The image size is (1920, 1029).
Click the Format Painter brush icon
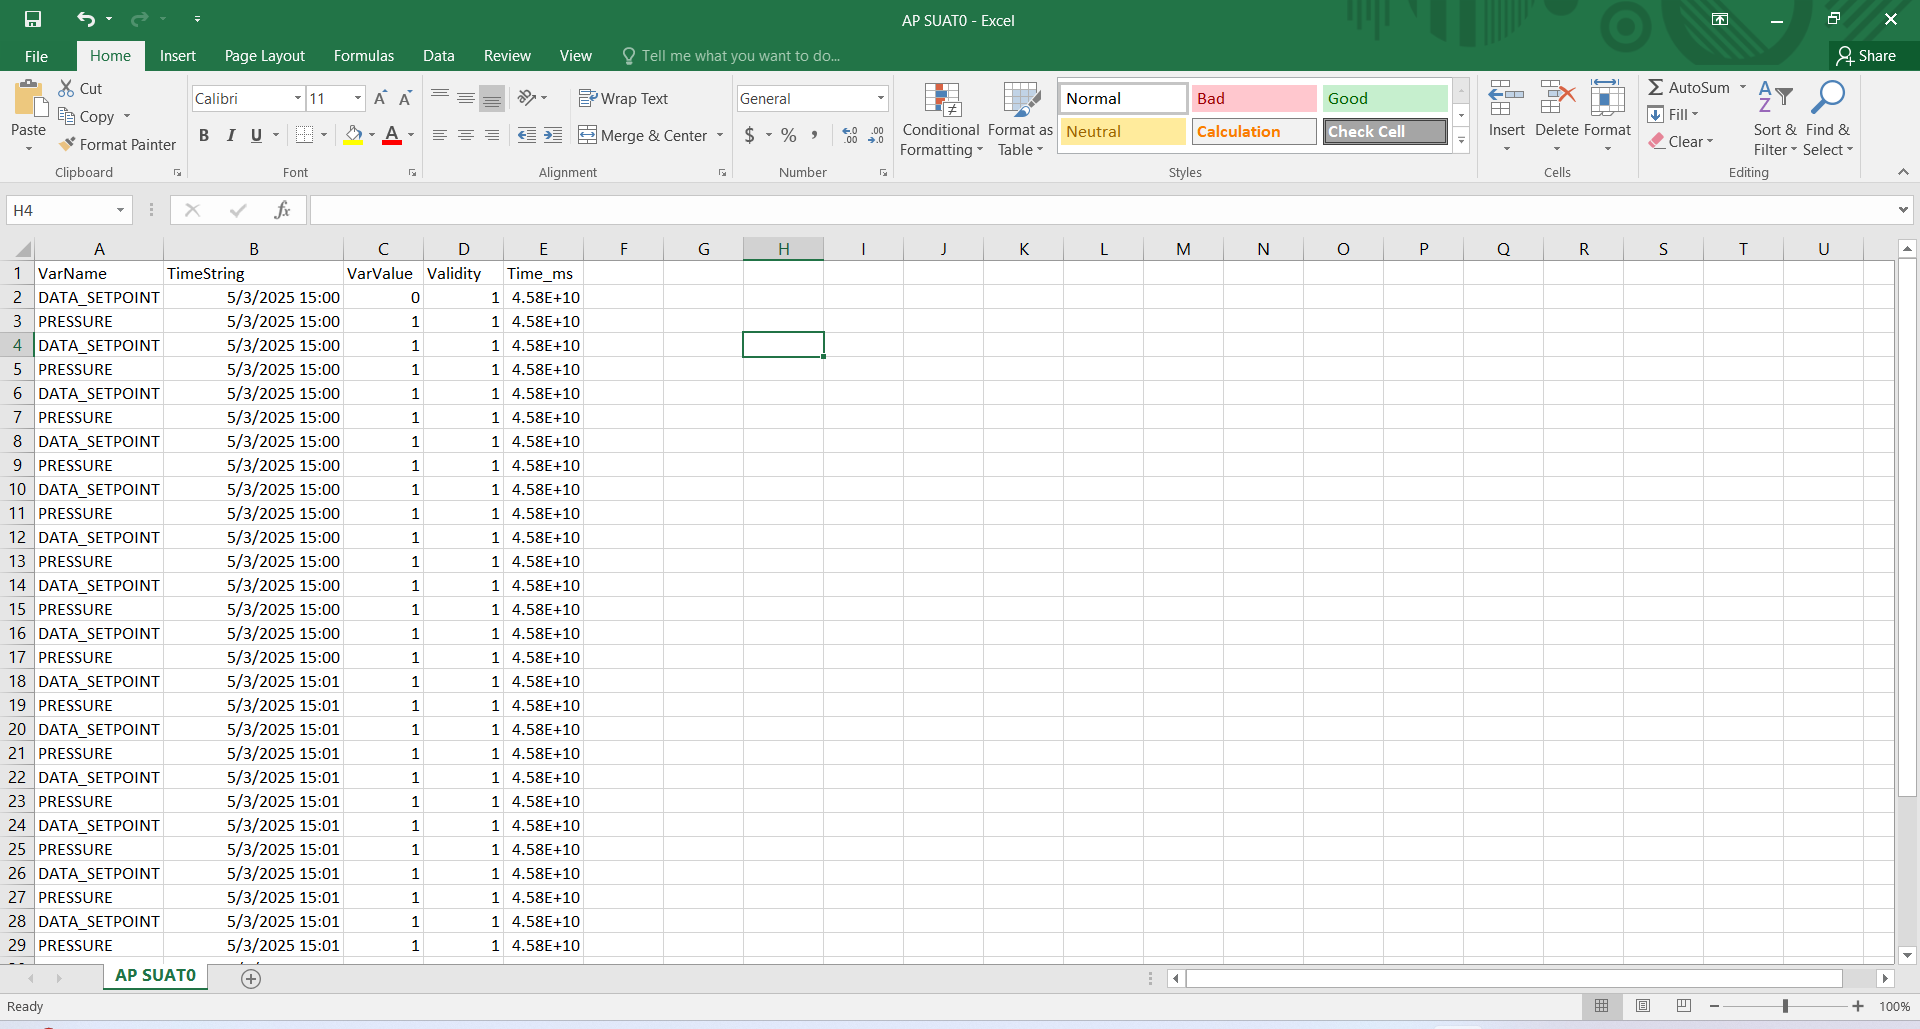click(x=67, y=145)
